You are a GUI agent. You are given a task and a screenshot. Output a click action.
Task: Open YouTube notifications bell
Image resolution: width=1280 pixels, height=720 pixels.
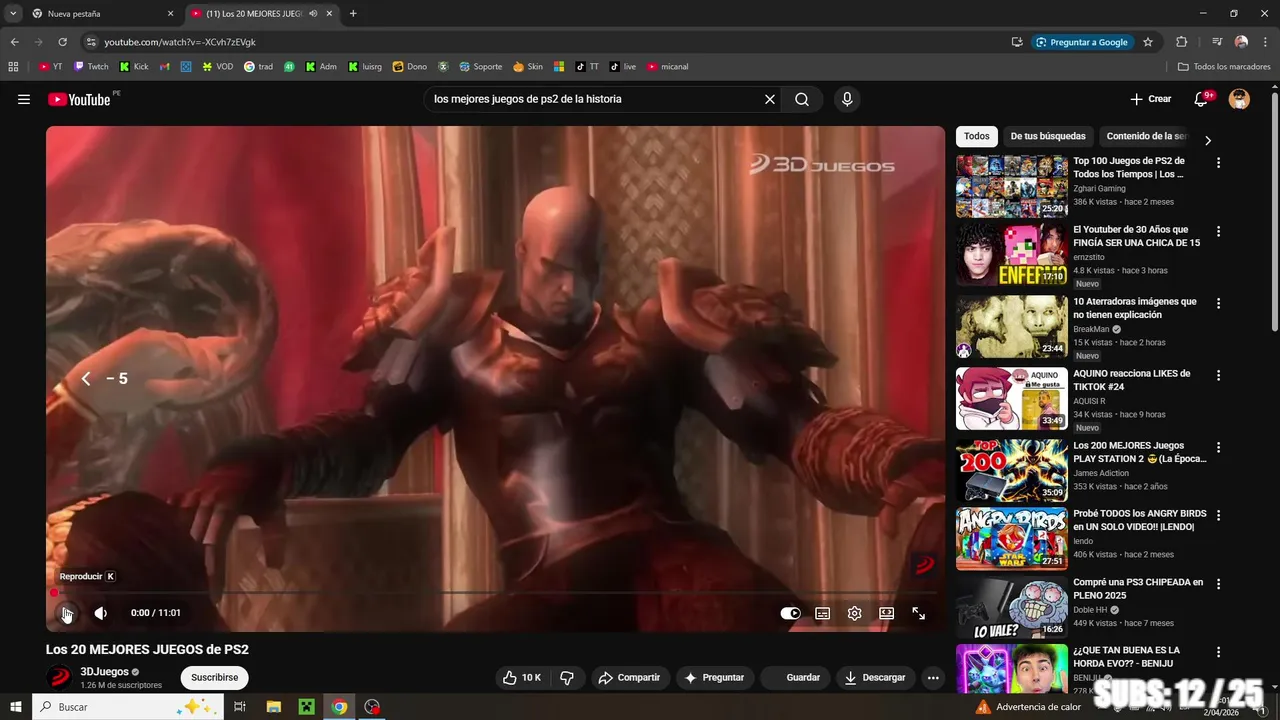(x=1202, y=99)
